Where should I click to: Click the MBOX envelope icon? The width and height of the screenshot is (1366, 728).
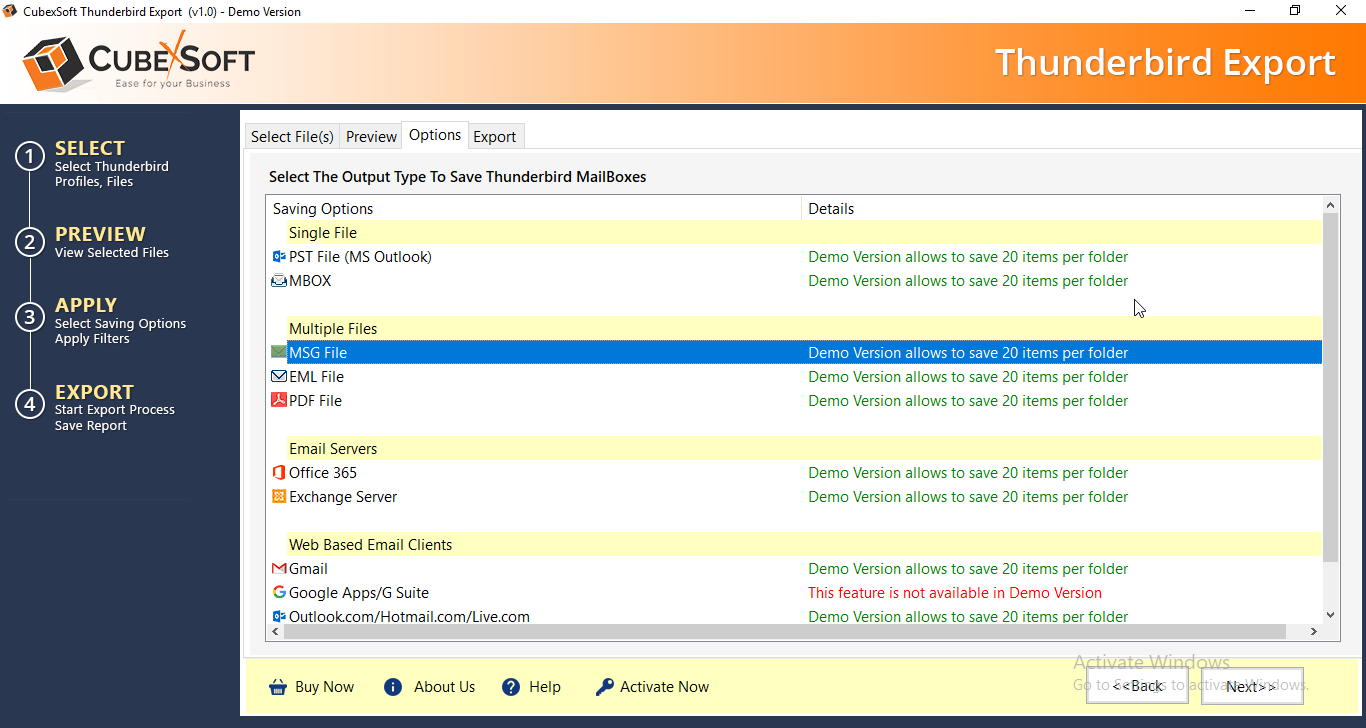pos(279,281)
